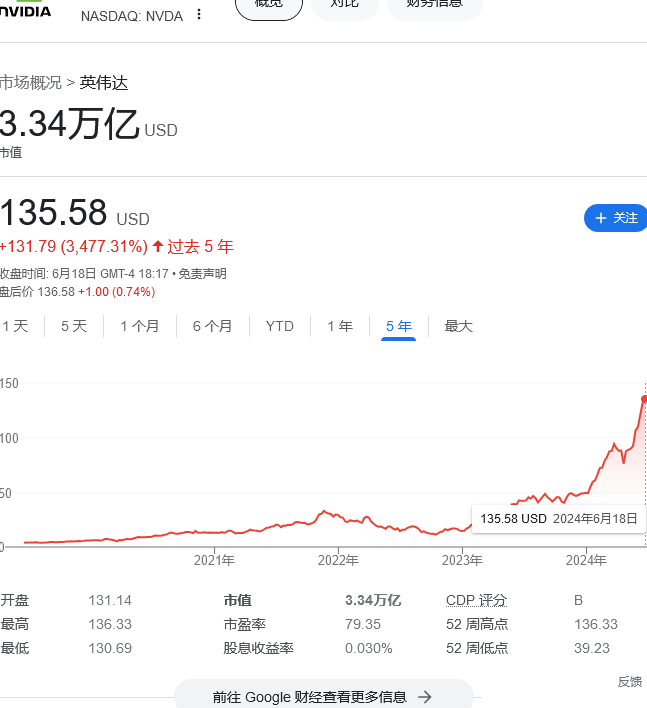Screen dimensions: 647x708
Task: Click the market cap heading 3.34万亿
Action: (x=69, y=124)
